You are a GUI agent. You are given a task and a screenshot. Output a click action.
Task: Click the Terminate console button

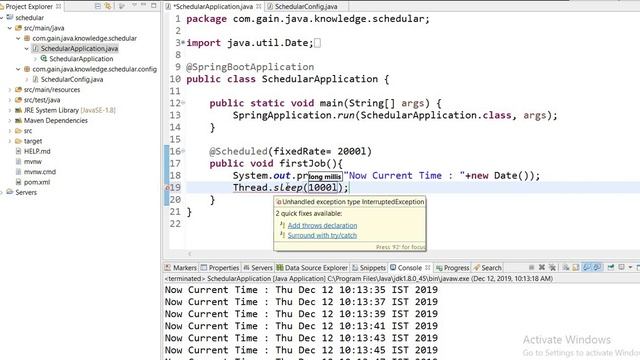(x=531, y=267)
